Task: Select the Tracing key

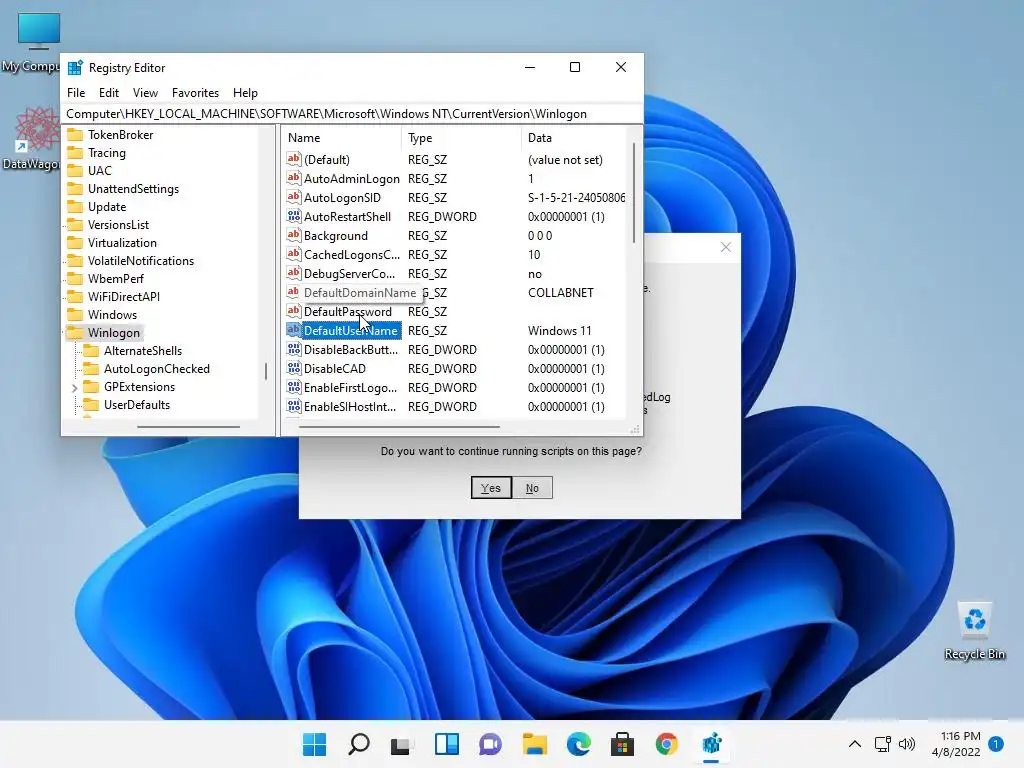Action: pos(106,153)
